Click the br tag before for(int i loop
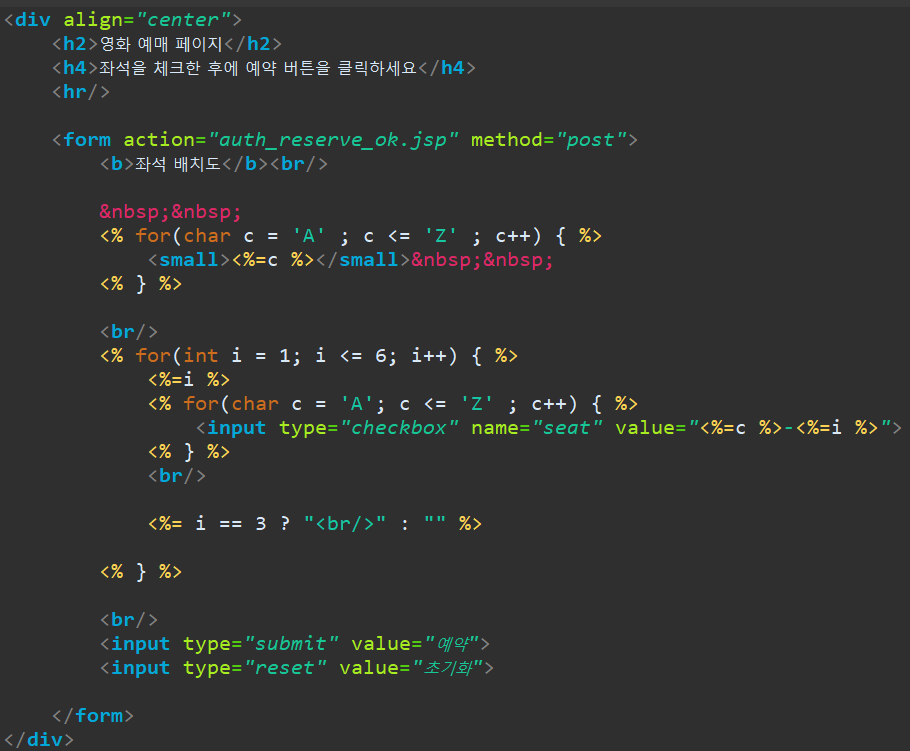 click(x=129, y=332)
